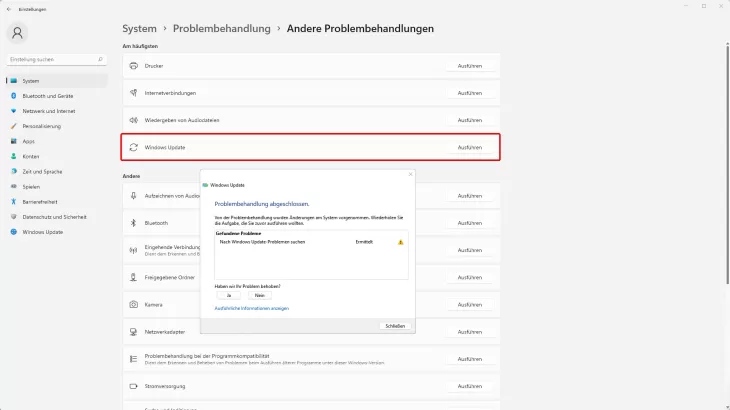Click the Internetverbindungen Wi-Fi icon
Image resolution: width=730 pixels, height=410 pixels.
coord(133,93)
